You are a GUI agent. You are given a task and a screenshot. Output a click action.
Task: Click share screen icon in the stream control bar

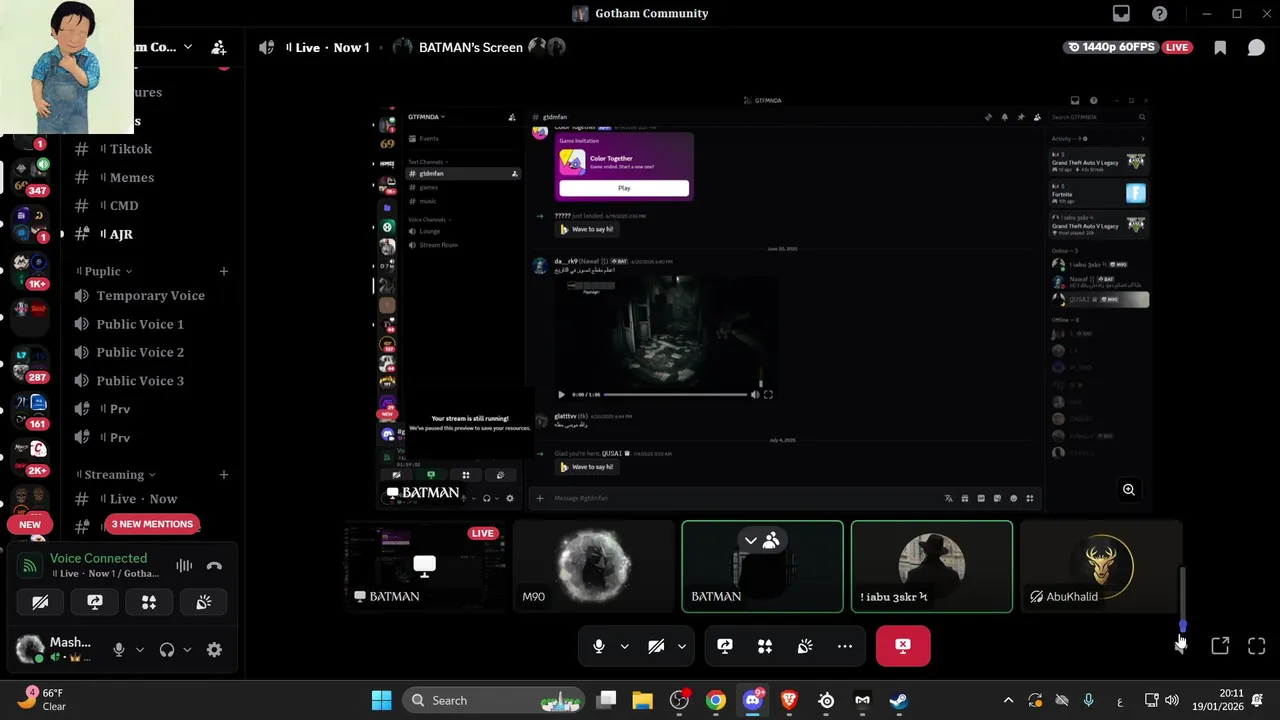[725, 646]
